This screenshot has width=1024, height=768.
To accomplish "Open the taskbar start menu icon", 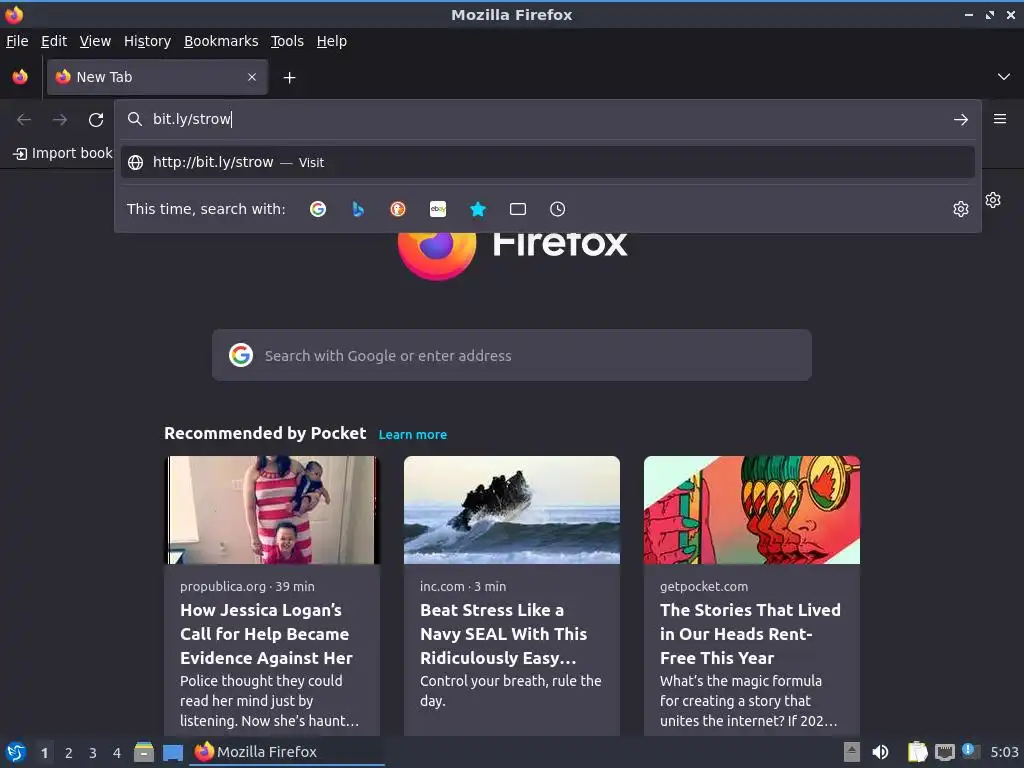I will (16, 752).
